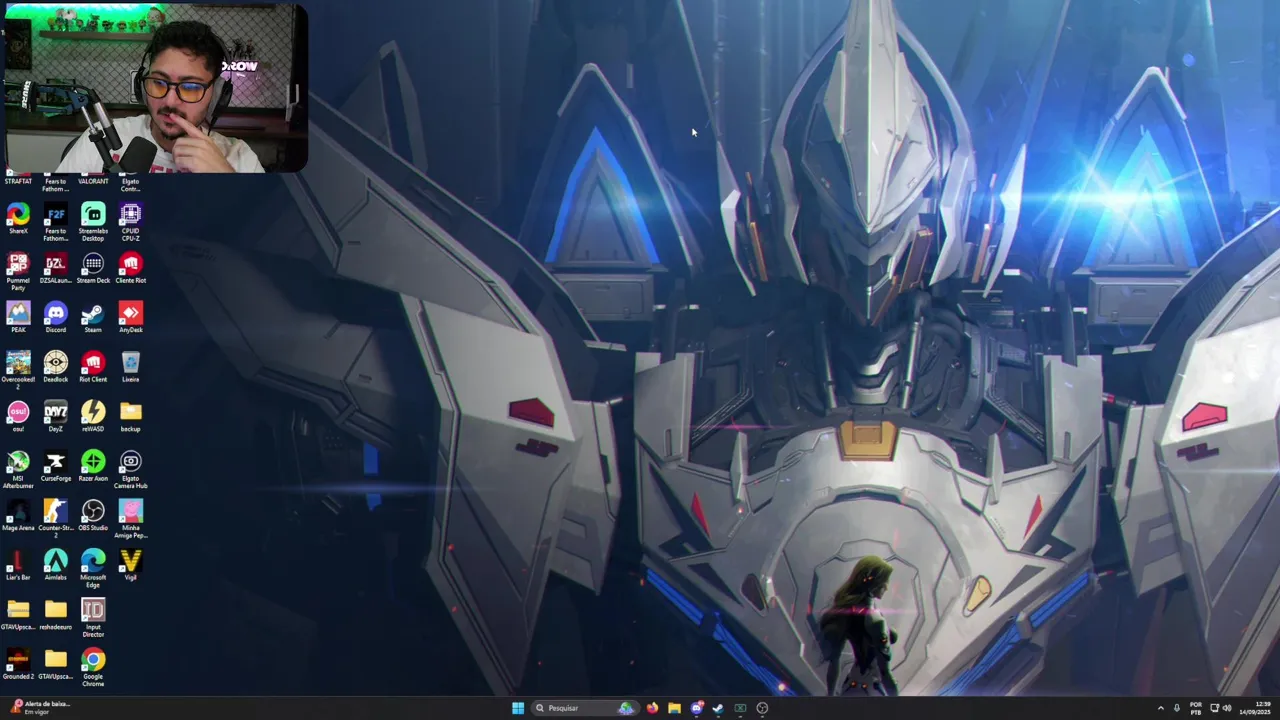
Task: Click the microphone icon in system tray
Action: coord(1176,708)
